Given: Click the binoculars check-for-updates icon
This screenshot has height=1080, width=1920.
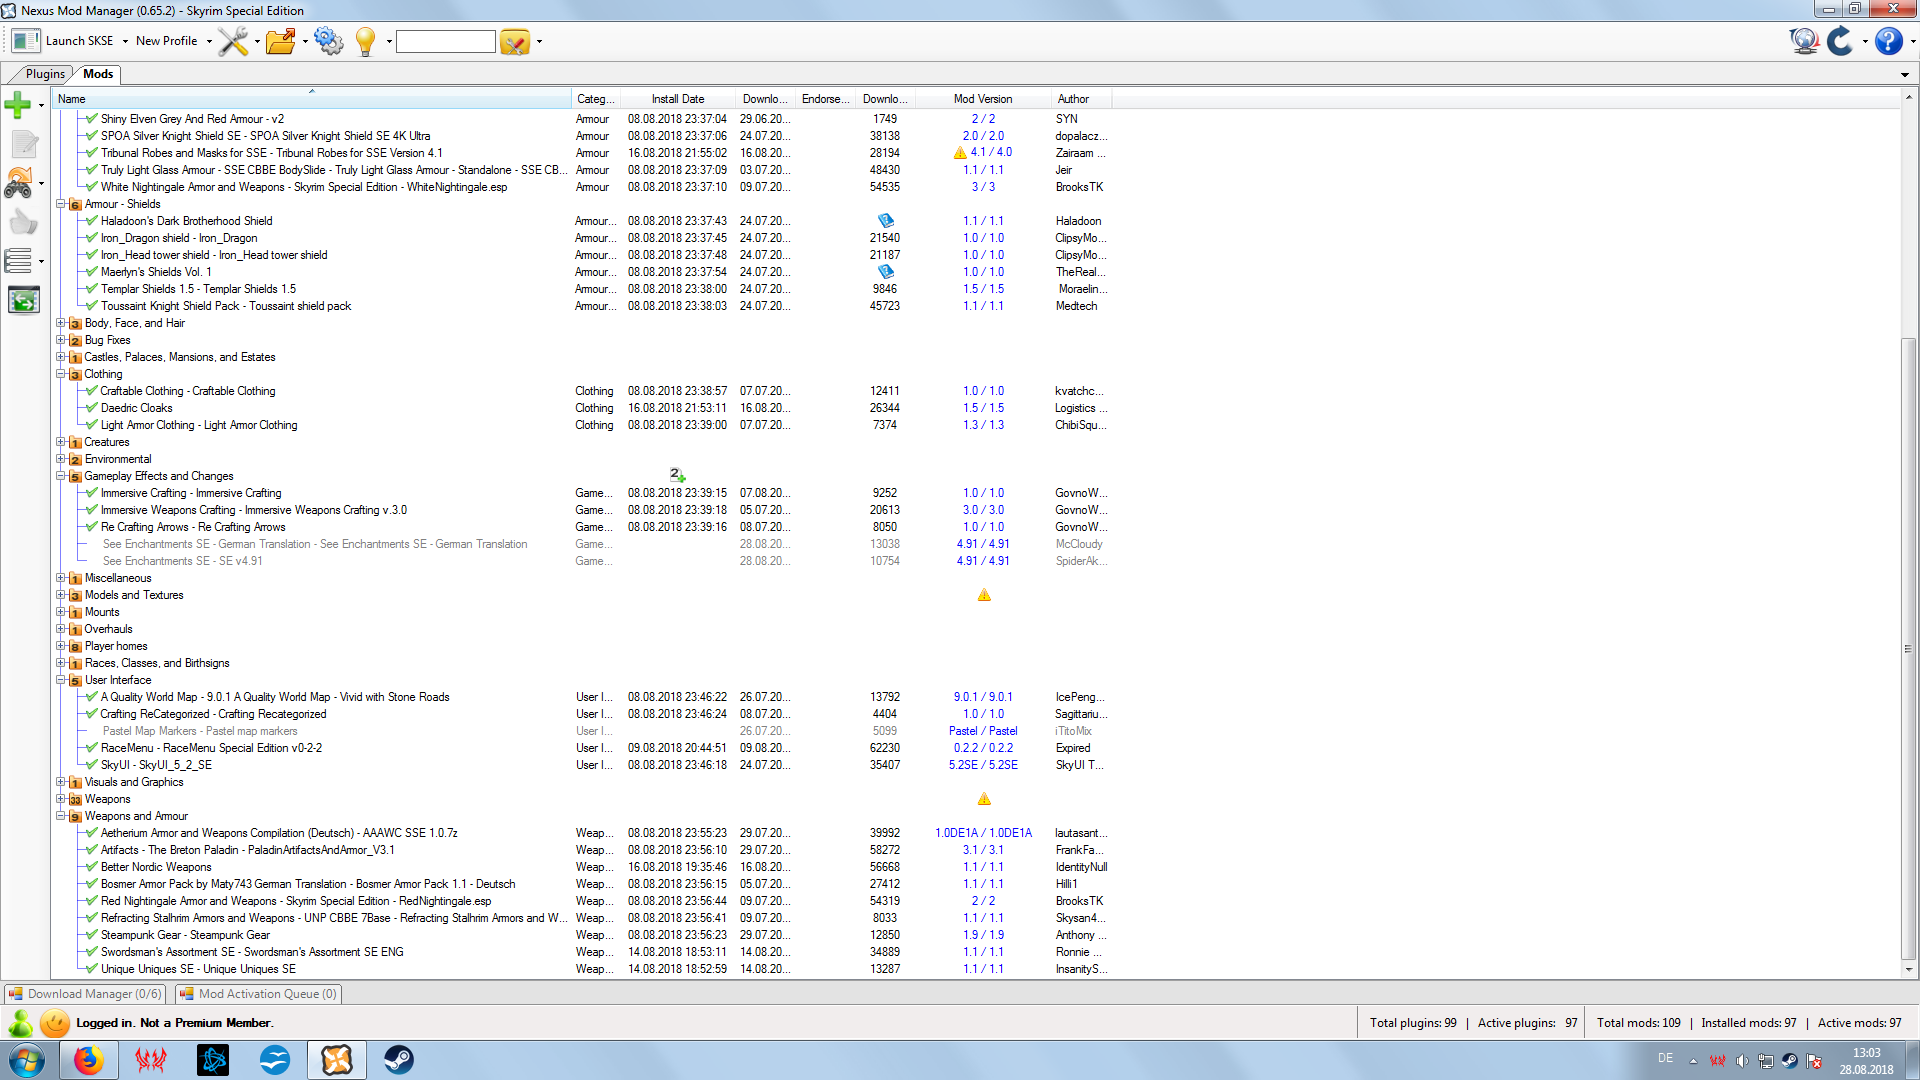Looking at the screenshot, I should pos(18,183).
